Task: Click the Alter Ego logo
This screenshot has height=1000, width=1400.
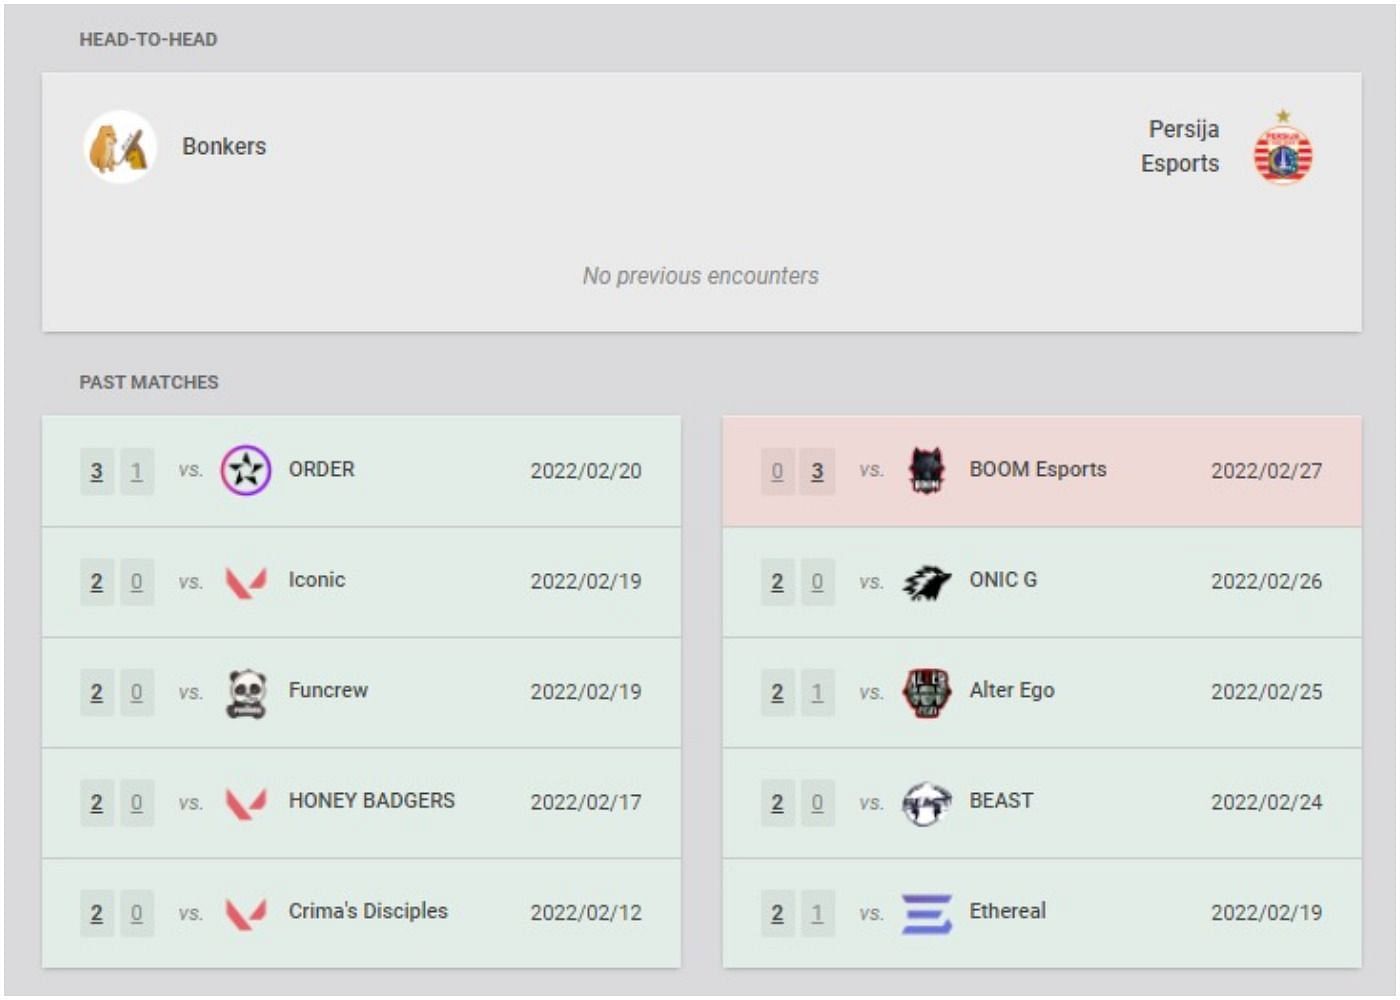Action: tap(926, 693)
